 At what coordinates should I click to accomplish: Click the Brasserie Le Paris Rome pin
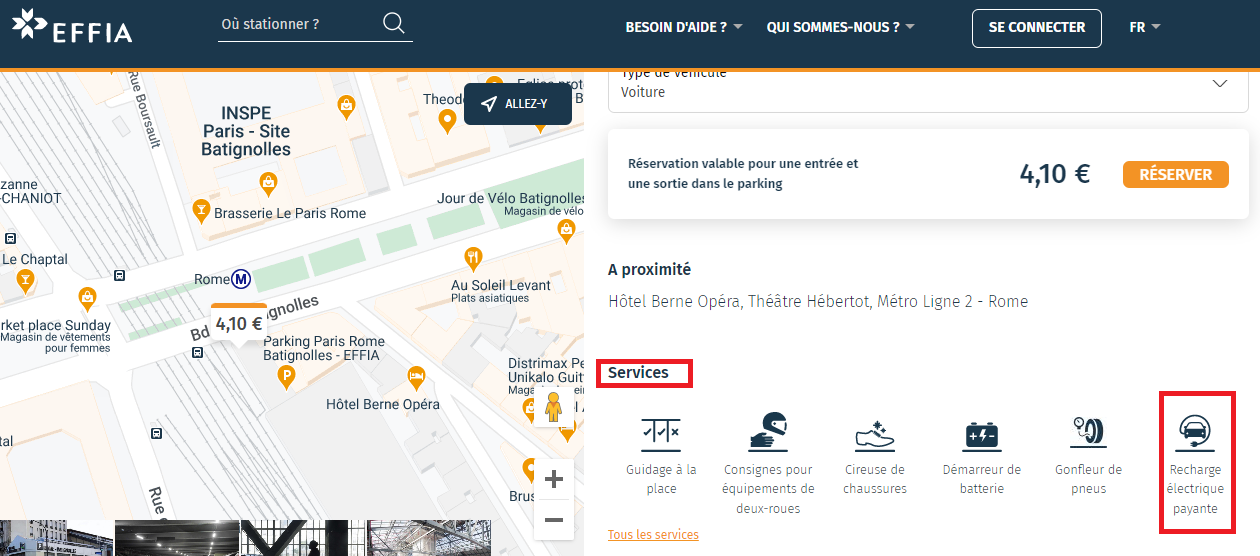(x=201, y=209)
